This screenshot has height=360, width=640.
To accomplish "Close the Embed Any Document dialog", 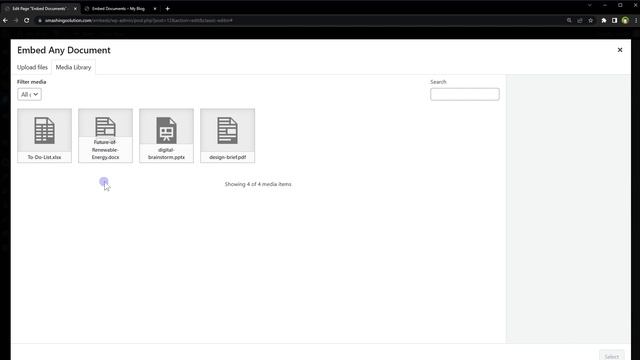I will click(x=620, y=50).
